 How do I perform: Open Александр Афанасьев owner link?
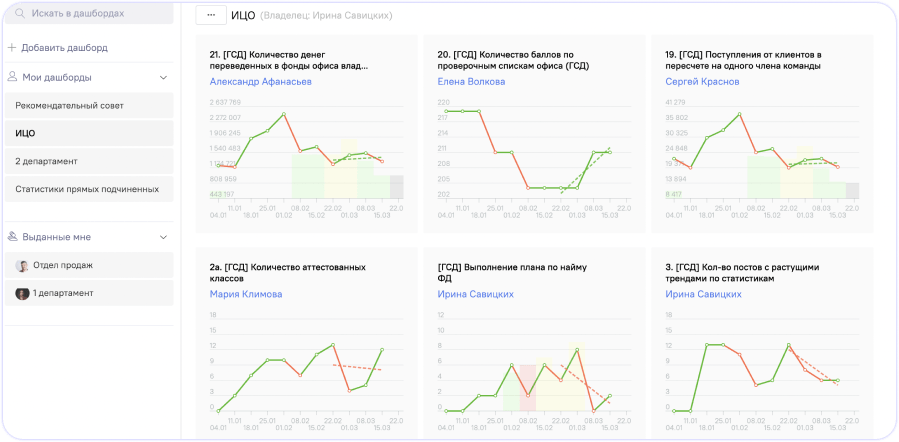[261, 82]
